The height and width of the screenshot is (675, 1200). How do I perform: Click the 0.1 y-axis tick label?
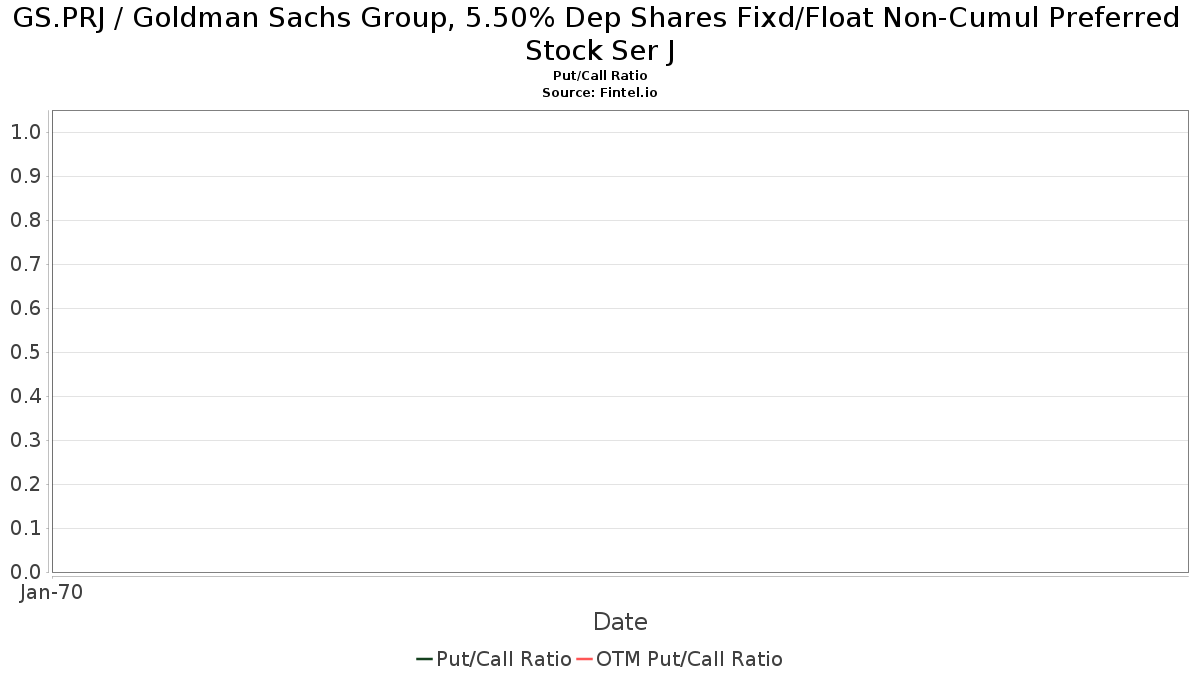[x=25, y=528]
